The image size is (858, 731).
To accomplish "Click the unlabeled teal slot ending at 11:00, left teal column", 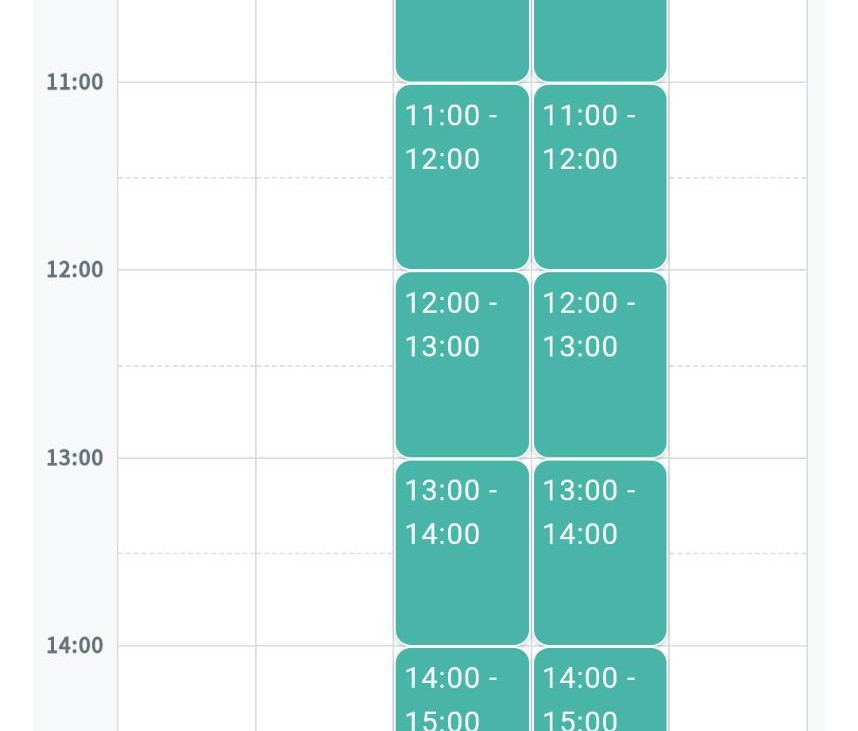I will tap(462, 40).
